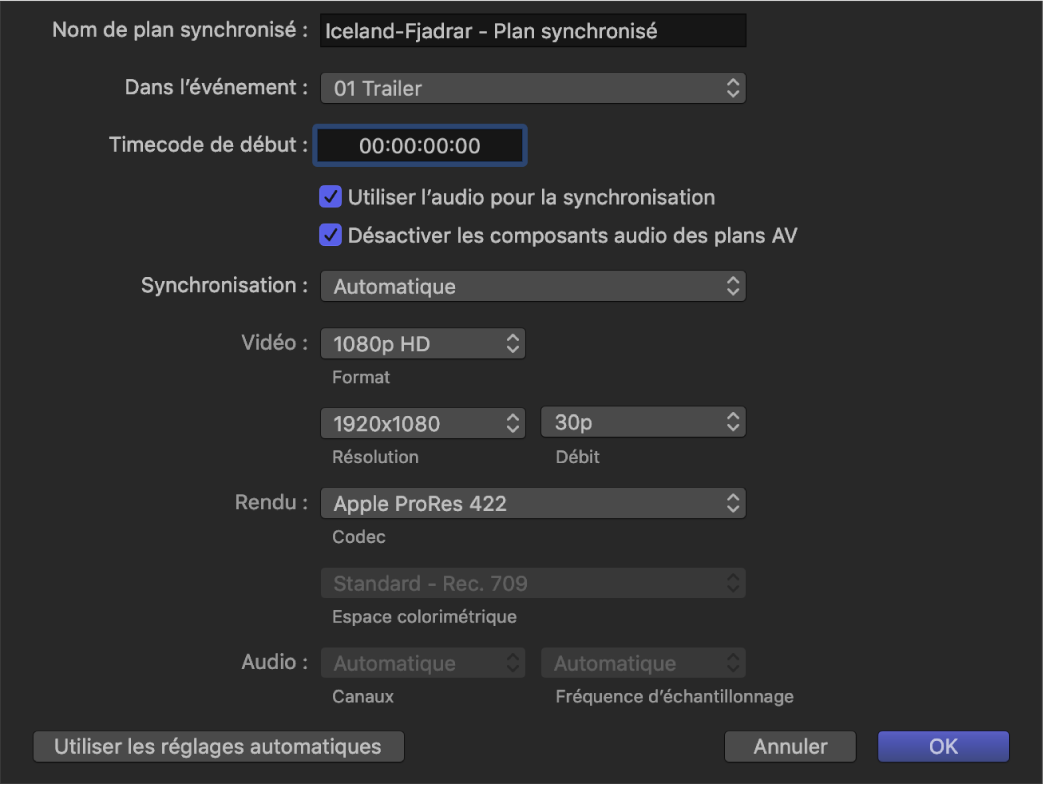The image size is (1043, 785).
Task: Disable "Utiliser l'audio pour la synchronisation"
Action: pyautogui.click(x=330, y=197)
